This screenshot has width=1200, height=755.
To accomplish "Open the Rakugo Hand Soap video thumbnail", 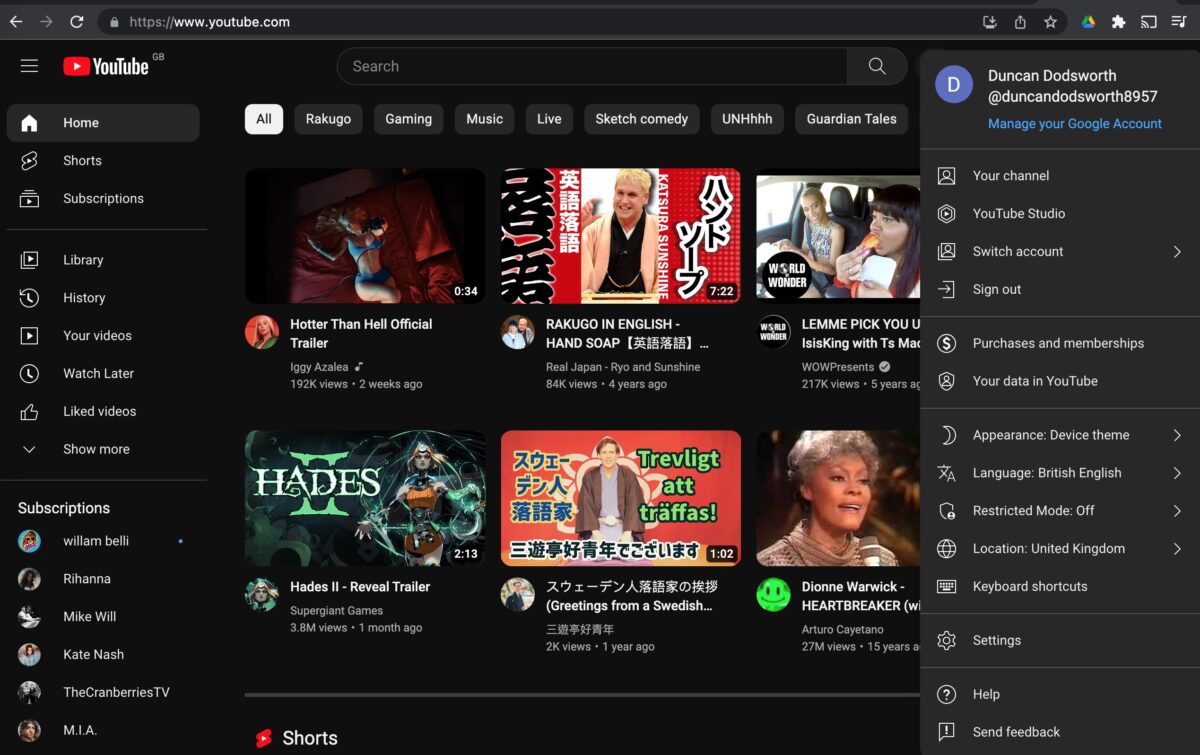I will tap(621, 236).
